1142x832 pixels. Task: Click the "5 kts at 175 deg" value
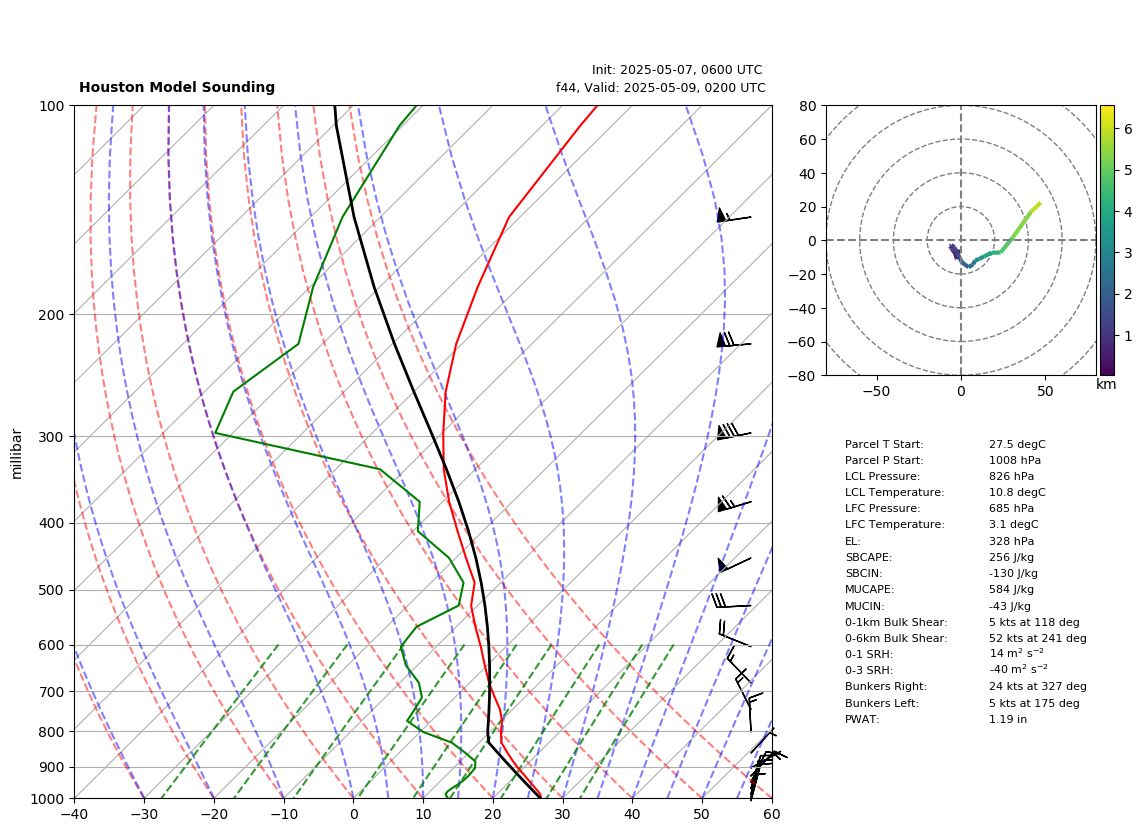tap(1034, 703)
